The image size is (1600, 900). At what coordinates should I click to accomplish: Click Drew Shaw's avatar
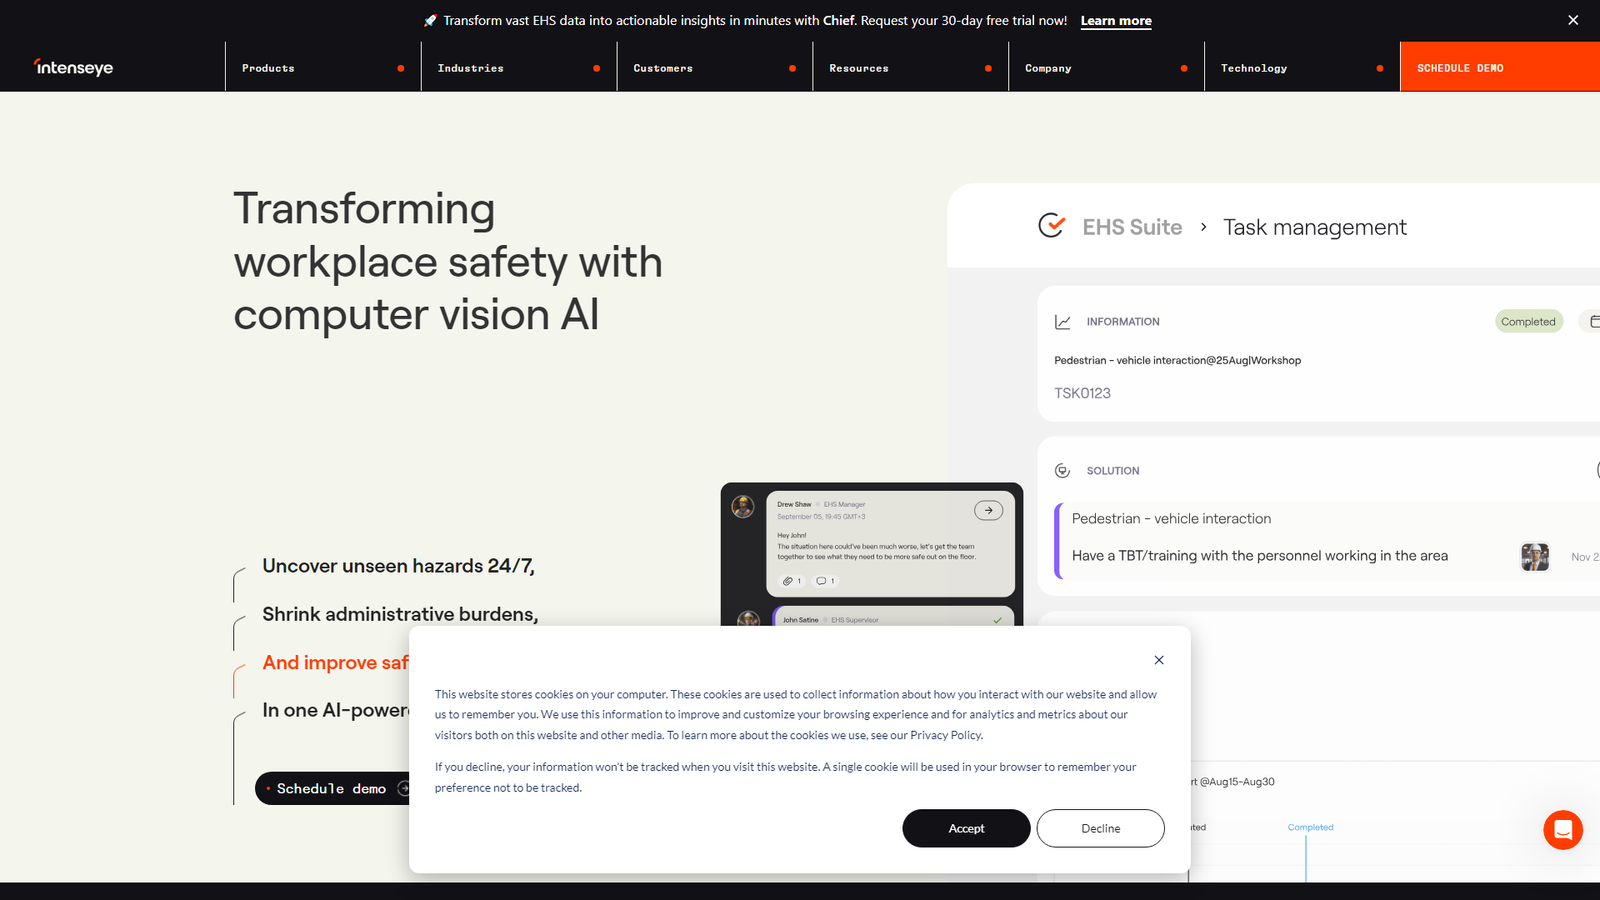(743, 506)
